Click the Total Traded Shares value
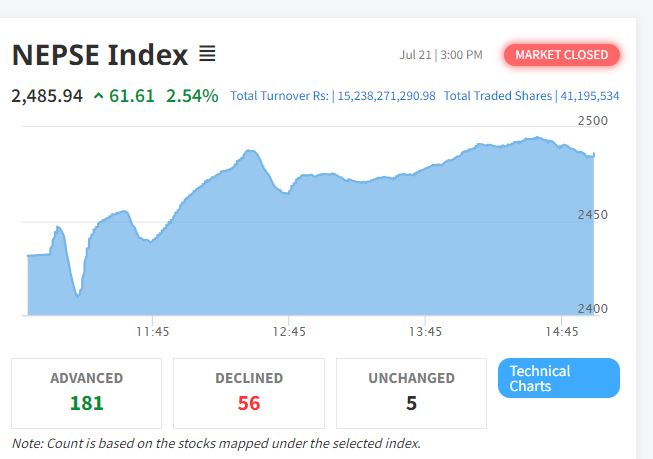 pyautogui.click(x=590, y=96)
